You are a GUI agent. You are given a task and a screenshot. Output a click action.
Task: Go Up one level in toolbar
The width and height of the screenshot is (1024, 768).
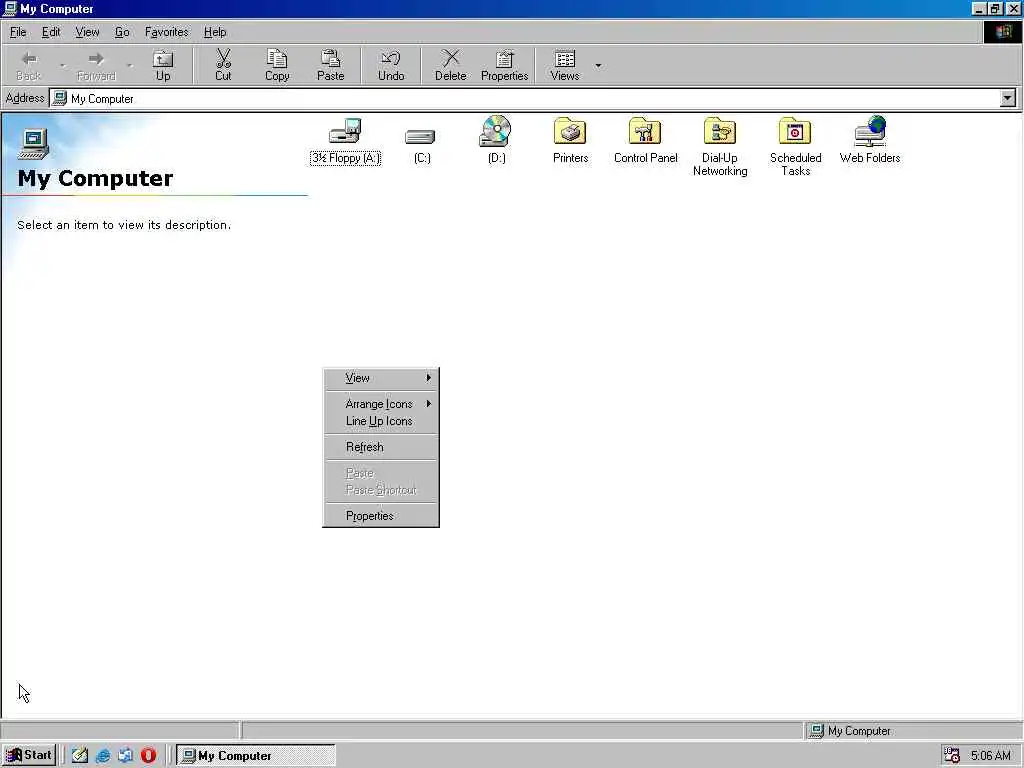point(163,65)
